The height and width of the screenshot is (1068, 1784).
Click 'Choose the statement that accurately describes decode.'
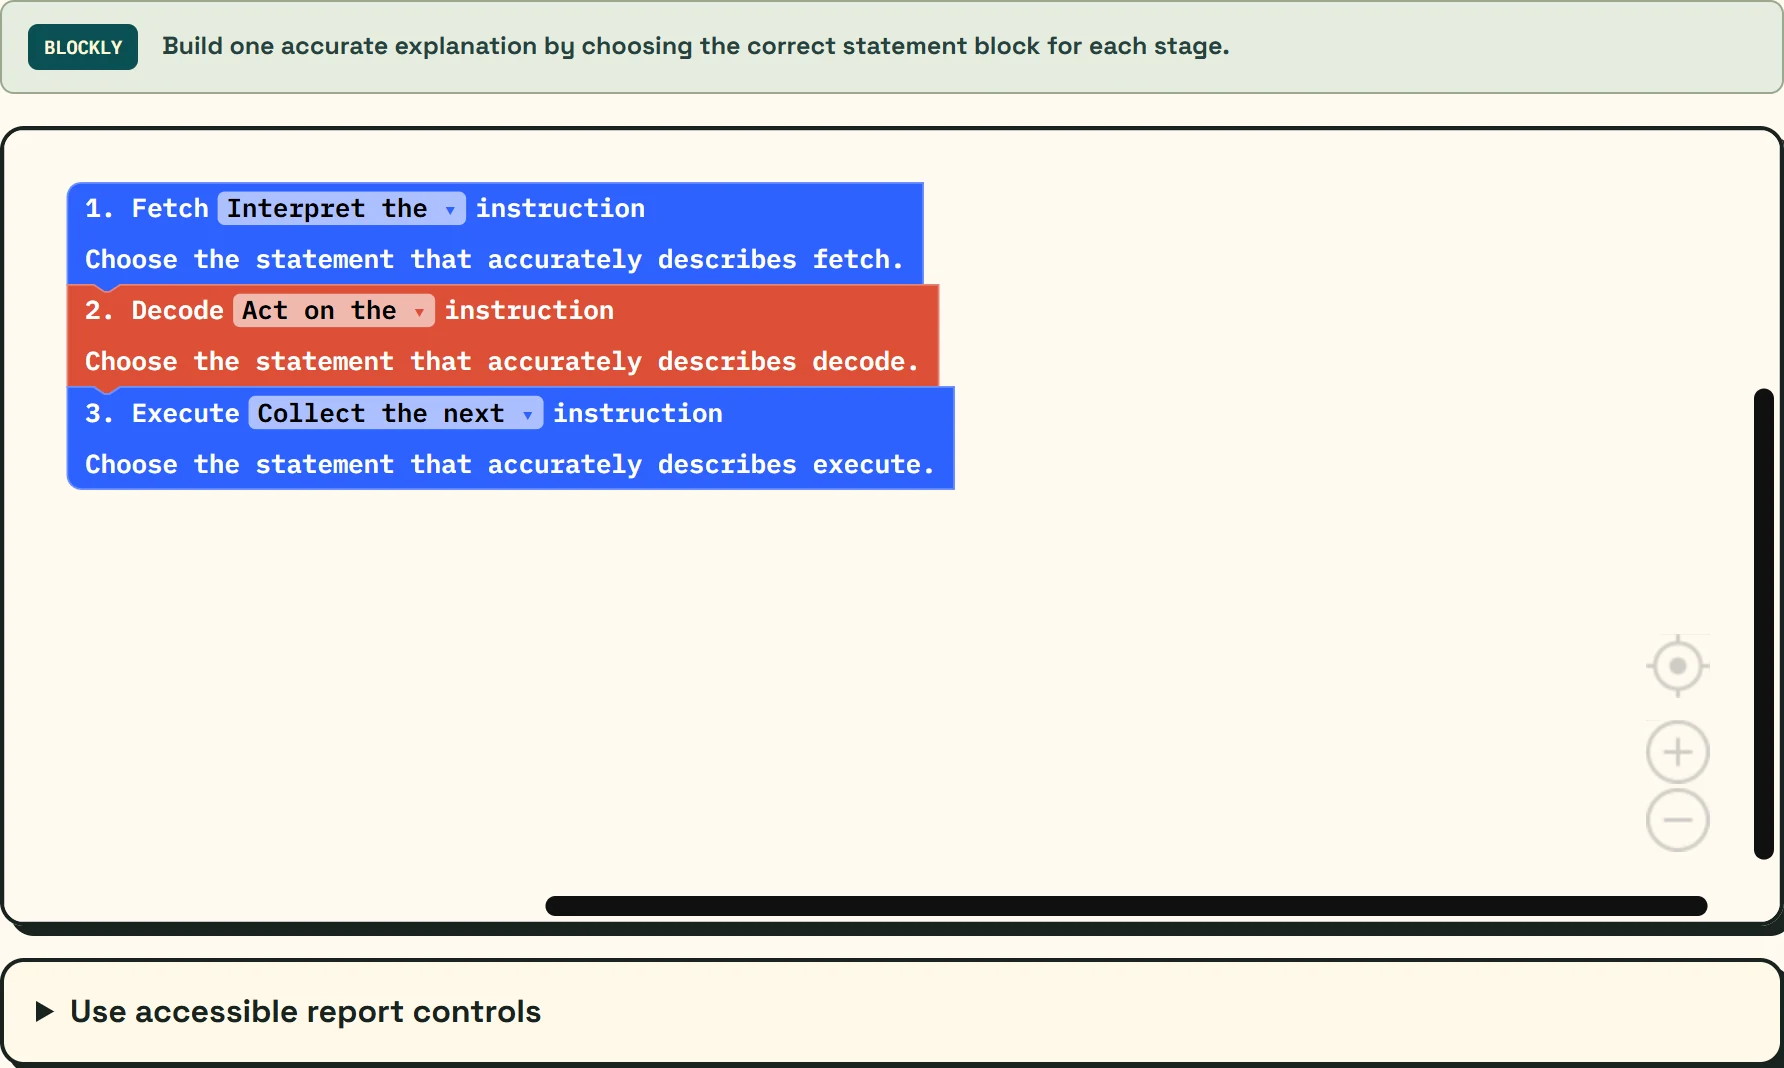[502, 361]
